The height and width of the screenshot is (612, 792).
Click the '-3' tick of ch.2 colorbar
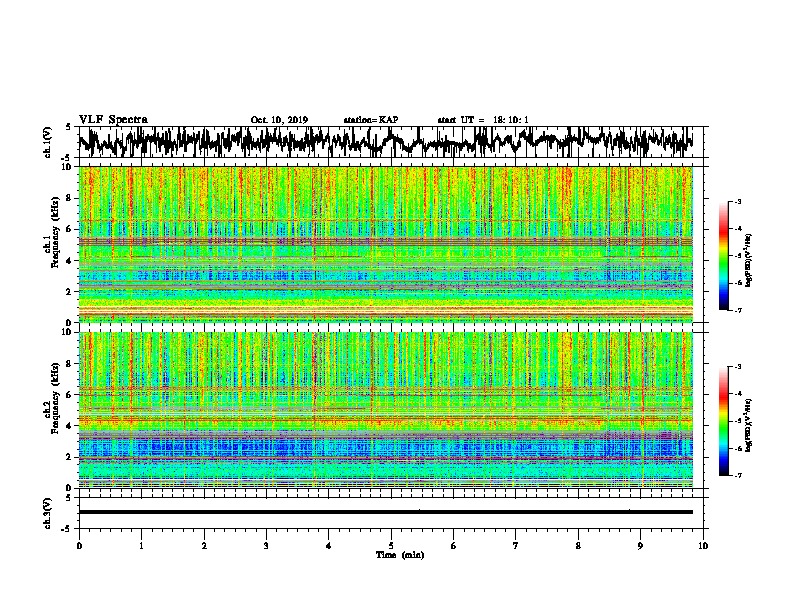pos(738,367)
